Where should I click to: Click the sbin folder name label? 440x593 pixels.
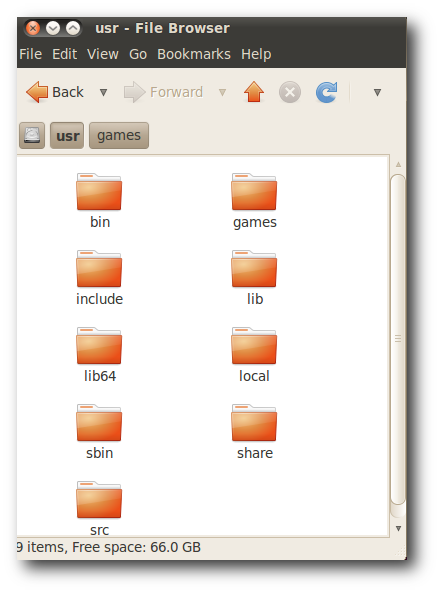click(x=100, y=453)
